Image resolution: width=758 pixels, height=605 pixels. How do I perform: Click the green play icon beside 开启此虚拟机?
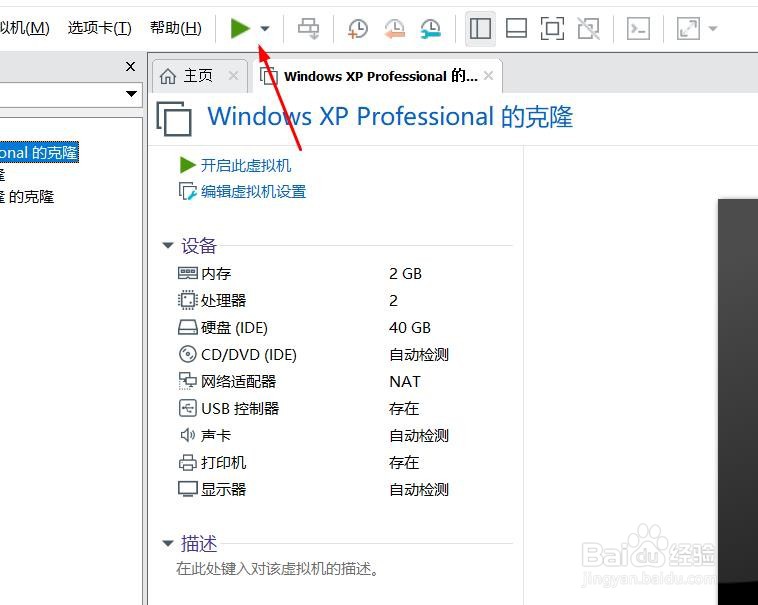pos(187,165)
